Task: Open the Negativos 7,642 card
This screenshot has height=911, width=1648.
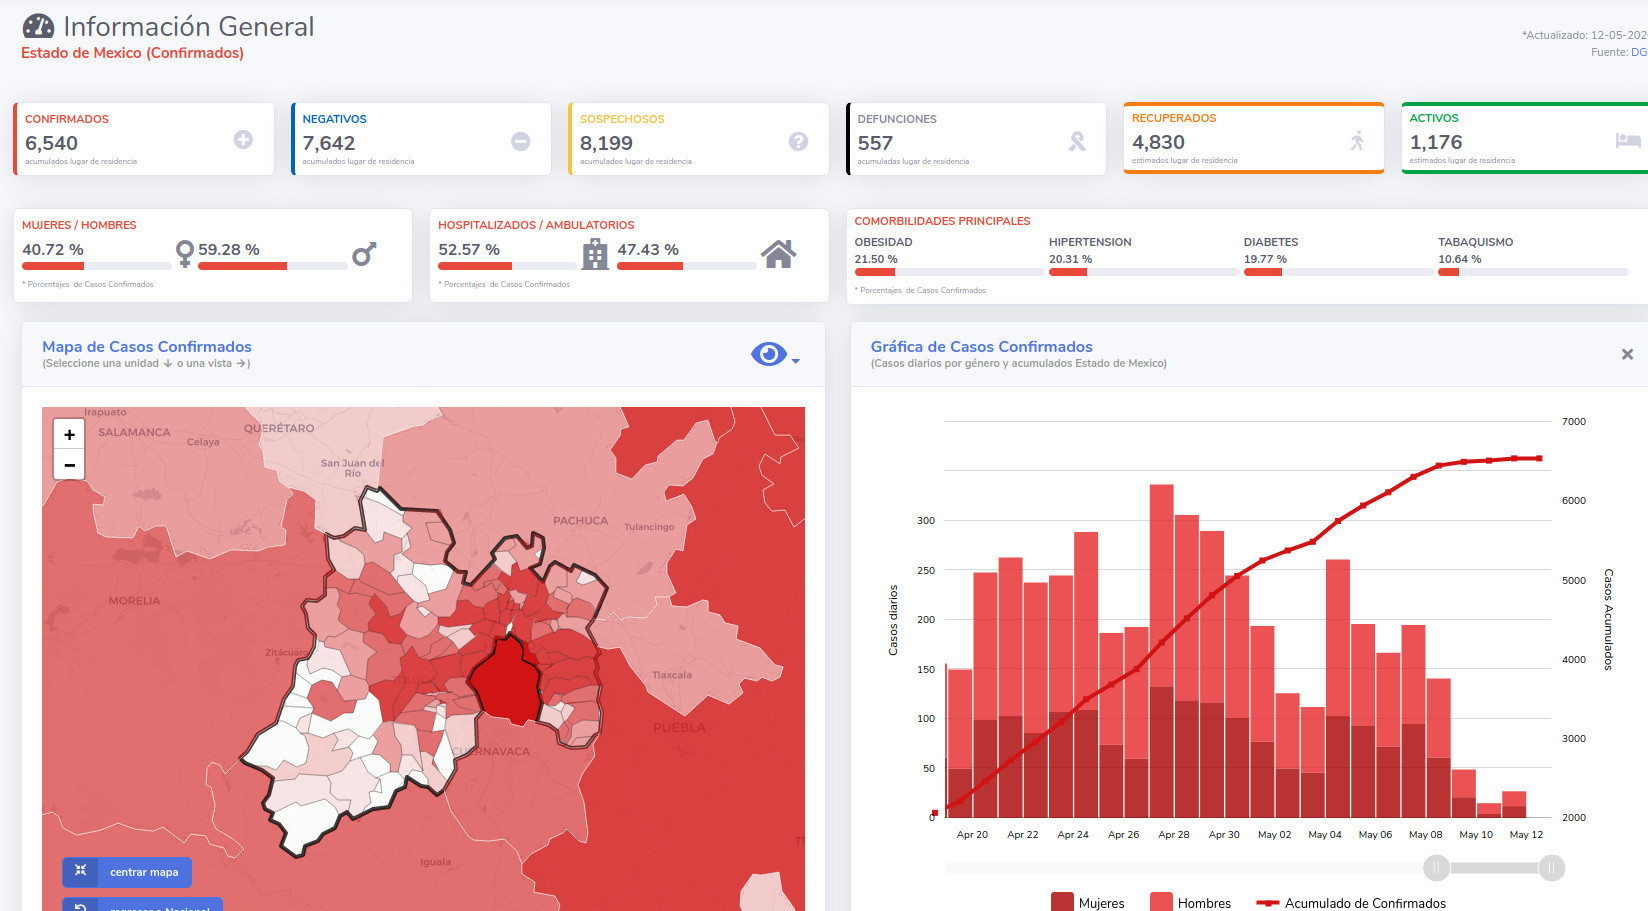Action: (421, 139)
